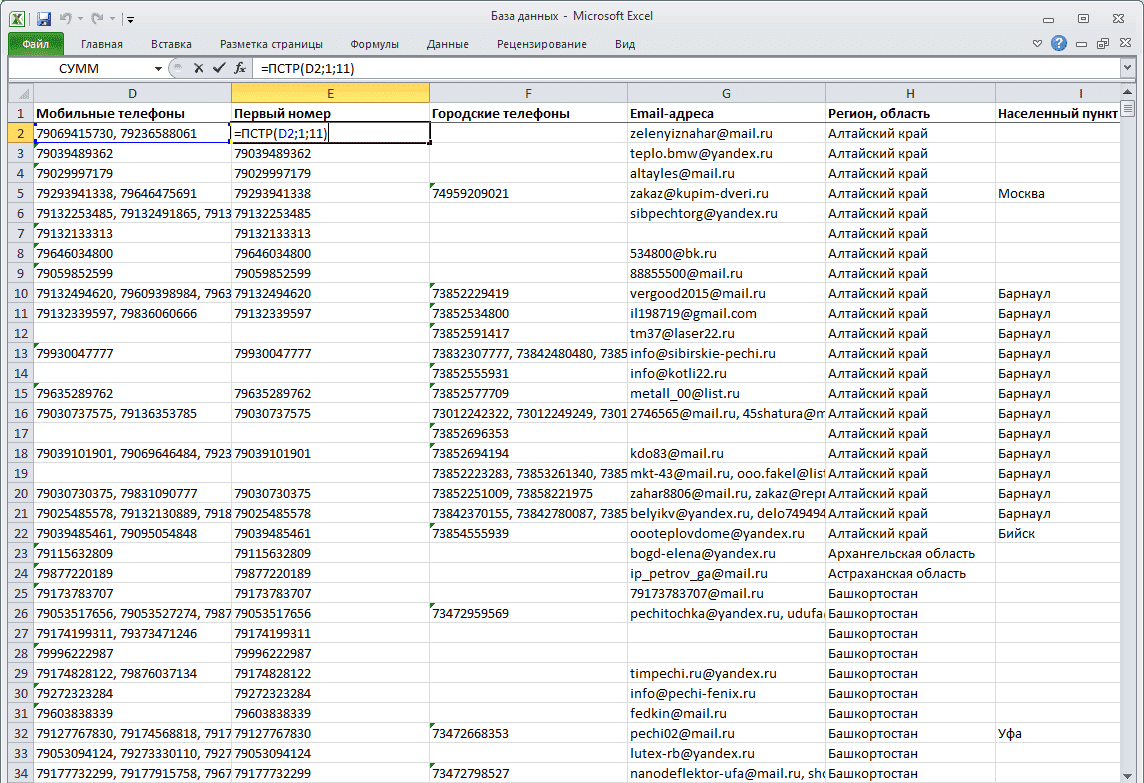Select column G header

click(x=726, y=93)
